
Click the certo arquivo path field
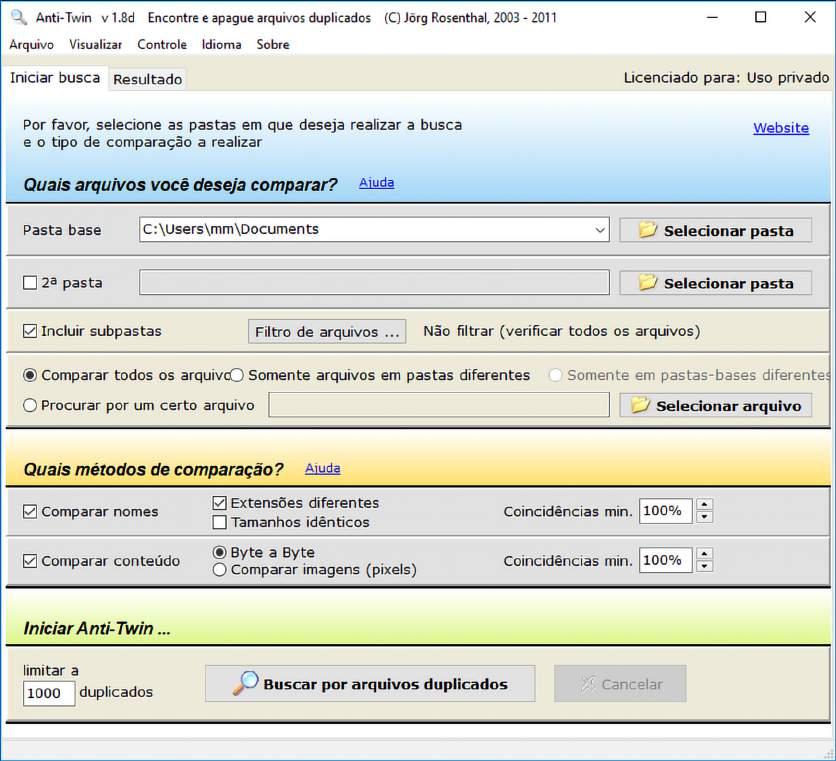439,405
